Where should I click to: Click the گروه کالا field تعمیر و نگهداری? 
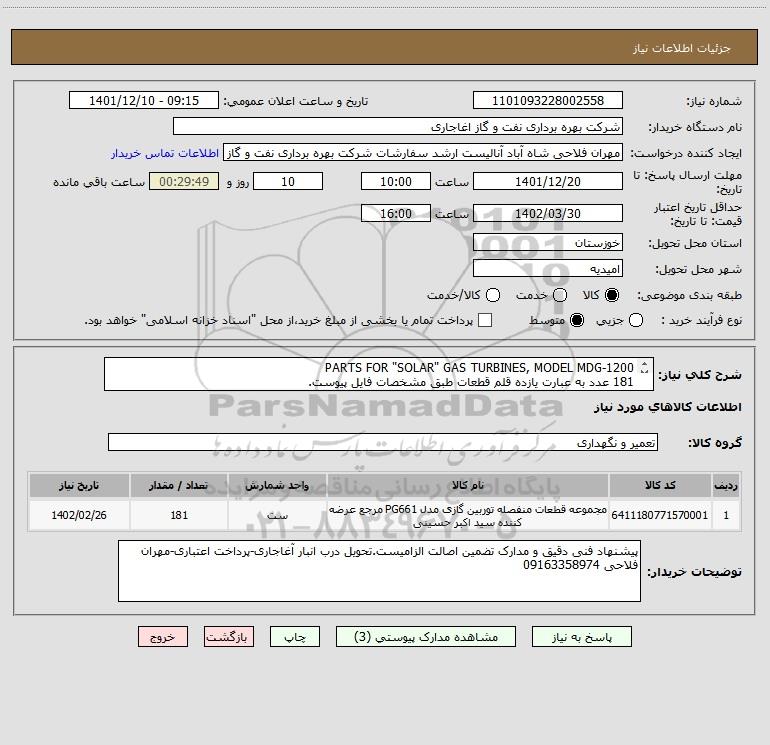383,442
